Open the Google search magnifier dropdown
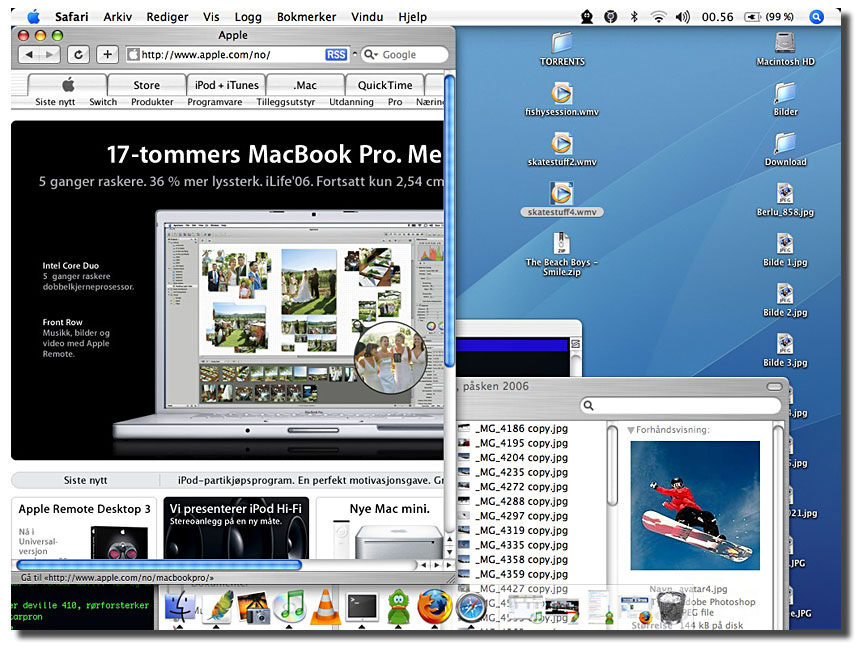Image resolution: width=858 pixels, height=648 pixels. pyautogui.click(x=372, y=54)
